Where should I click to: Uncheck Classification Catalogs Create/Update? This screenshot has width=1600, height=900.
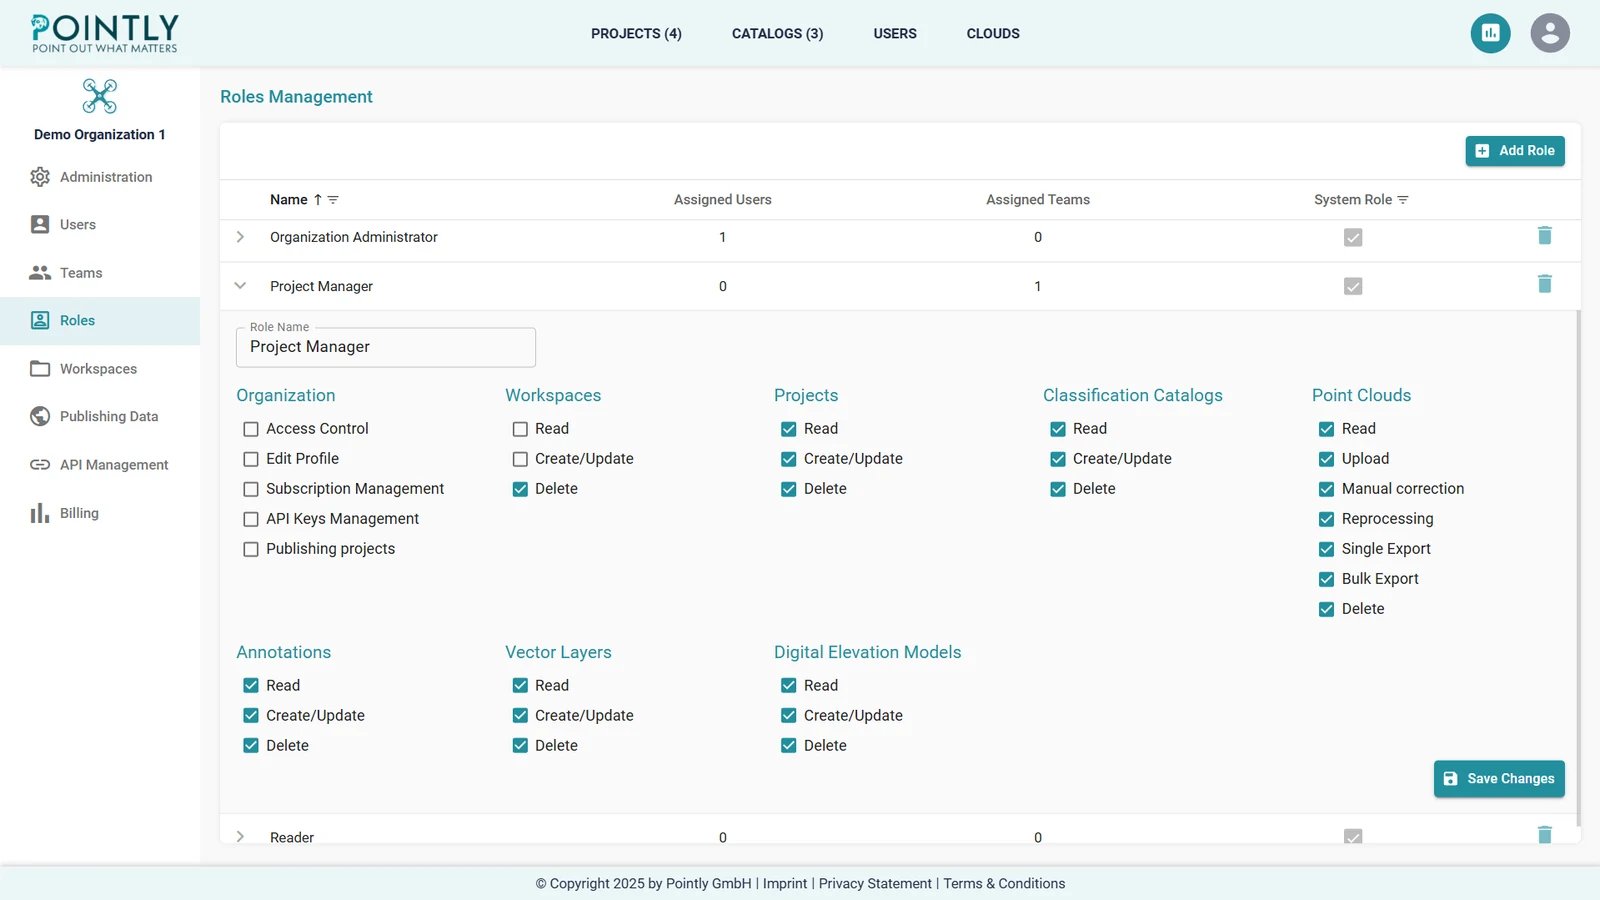(x=1058, y=459)
